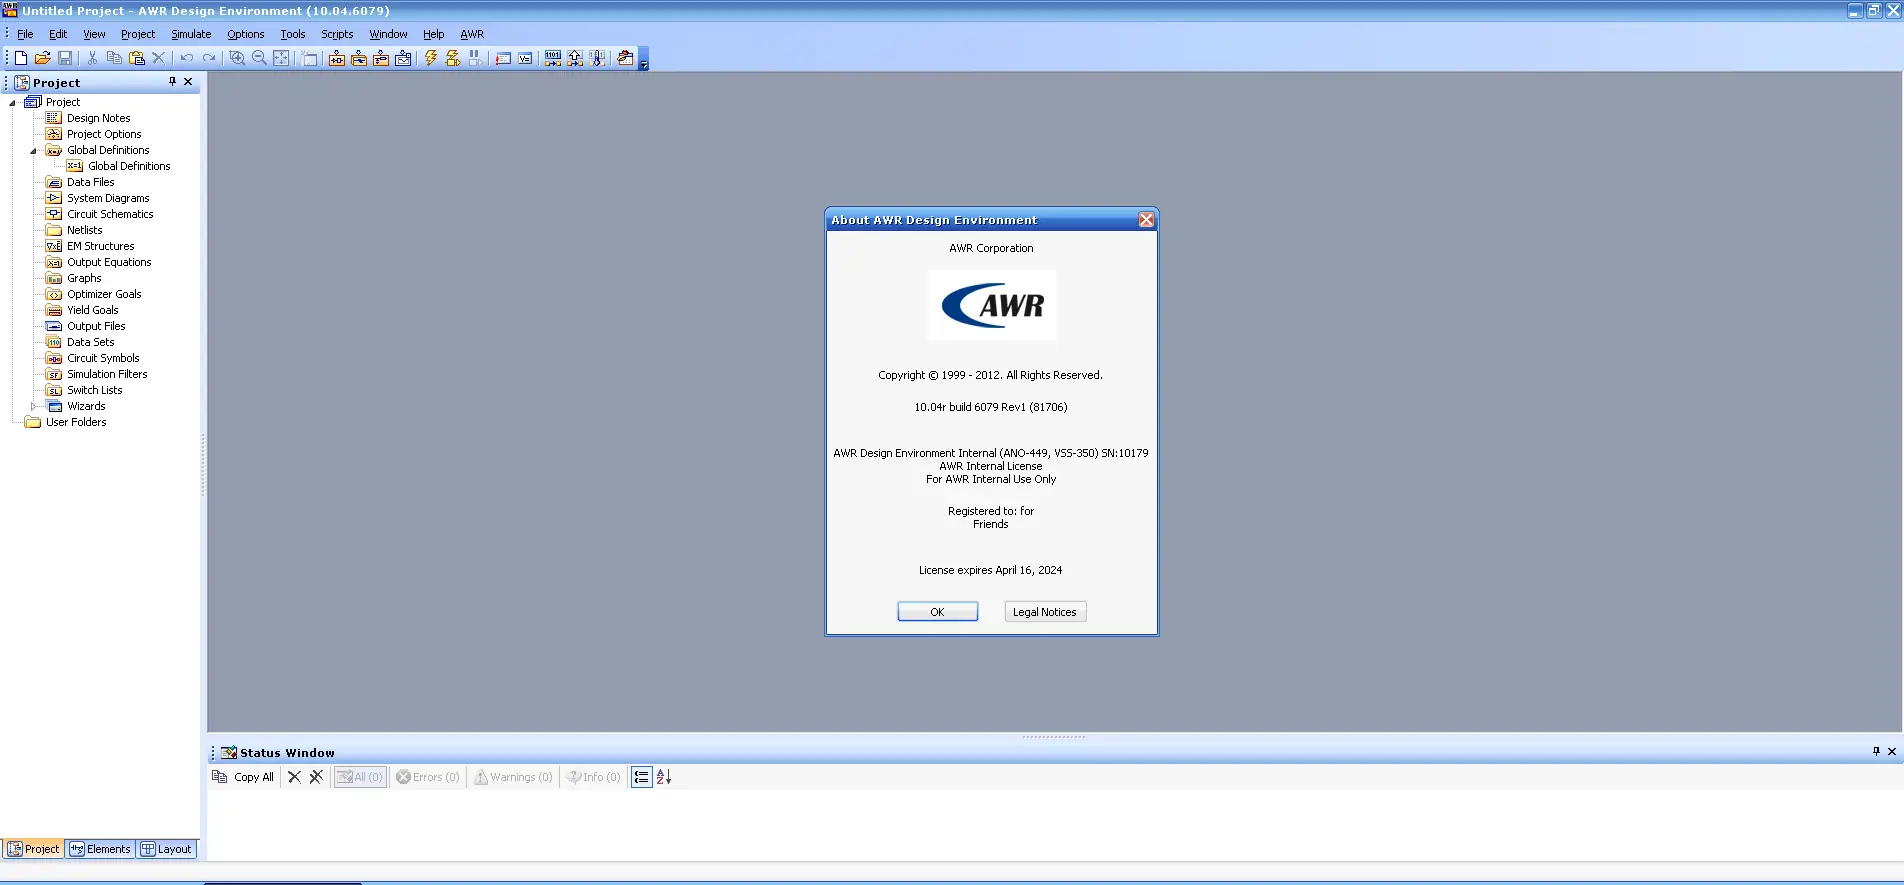Click the Redo arrow icon
The width and height of the screenshot is (1904, 885).
tap(209, 58)
